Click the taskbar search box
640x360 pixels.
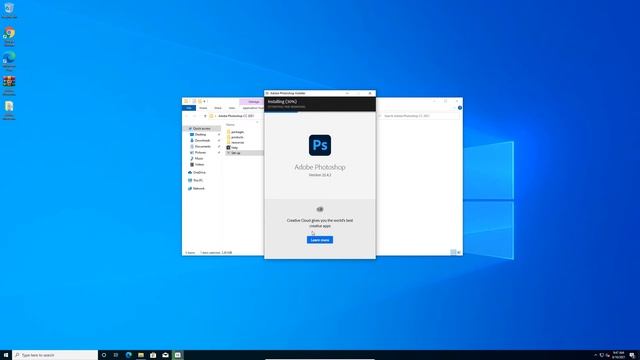click(x=55, y=355)
